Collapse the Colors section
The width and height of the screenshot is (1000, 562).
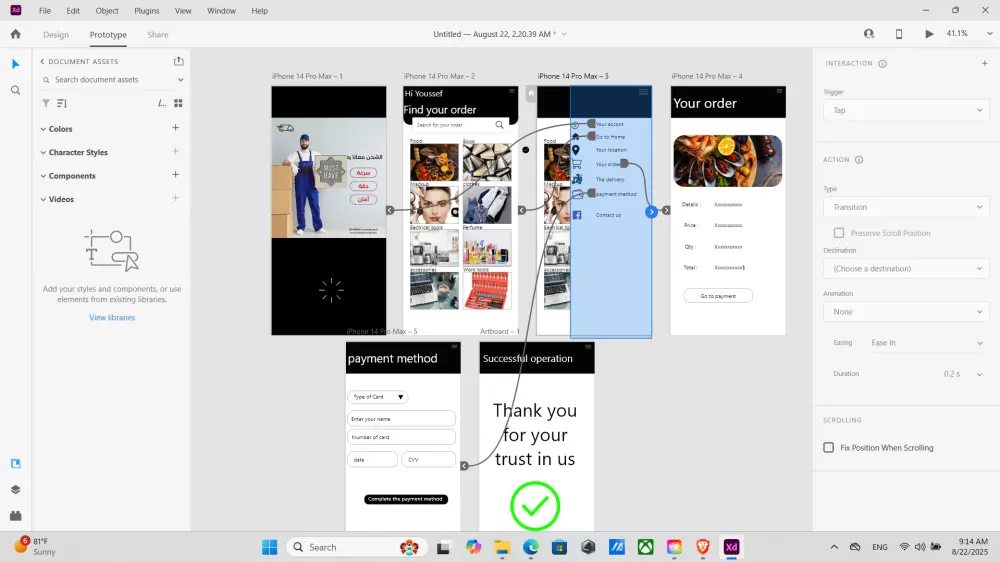(43, 129)
